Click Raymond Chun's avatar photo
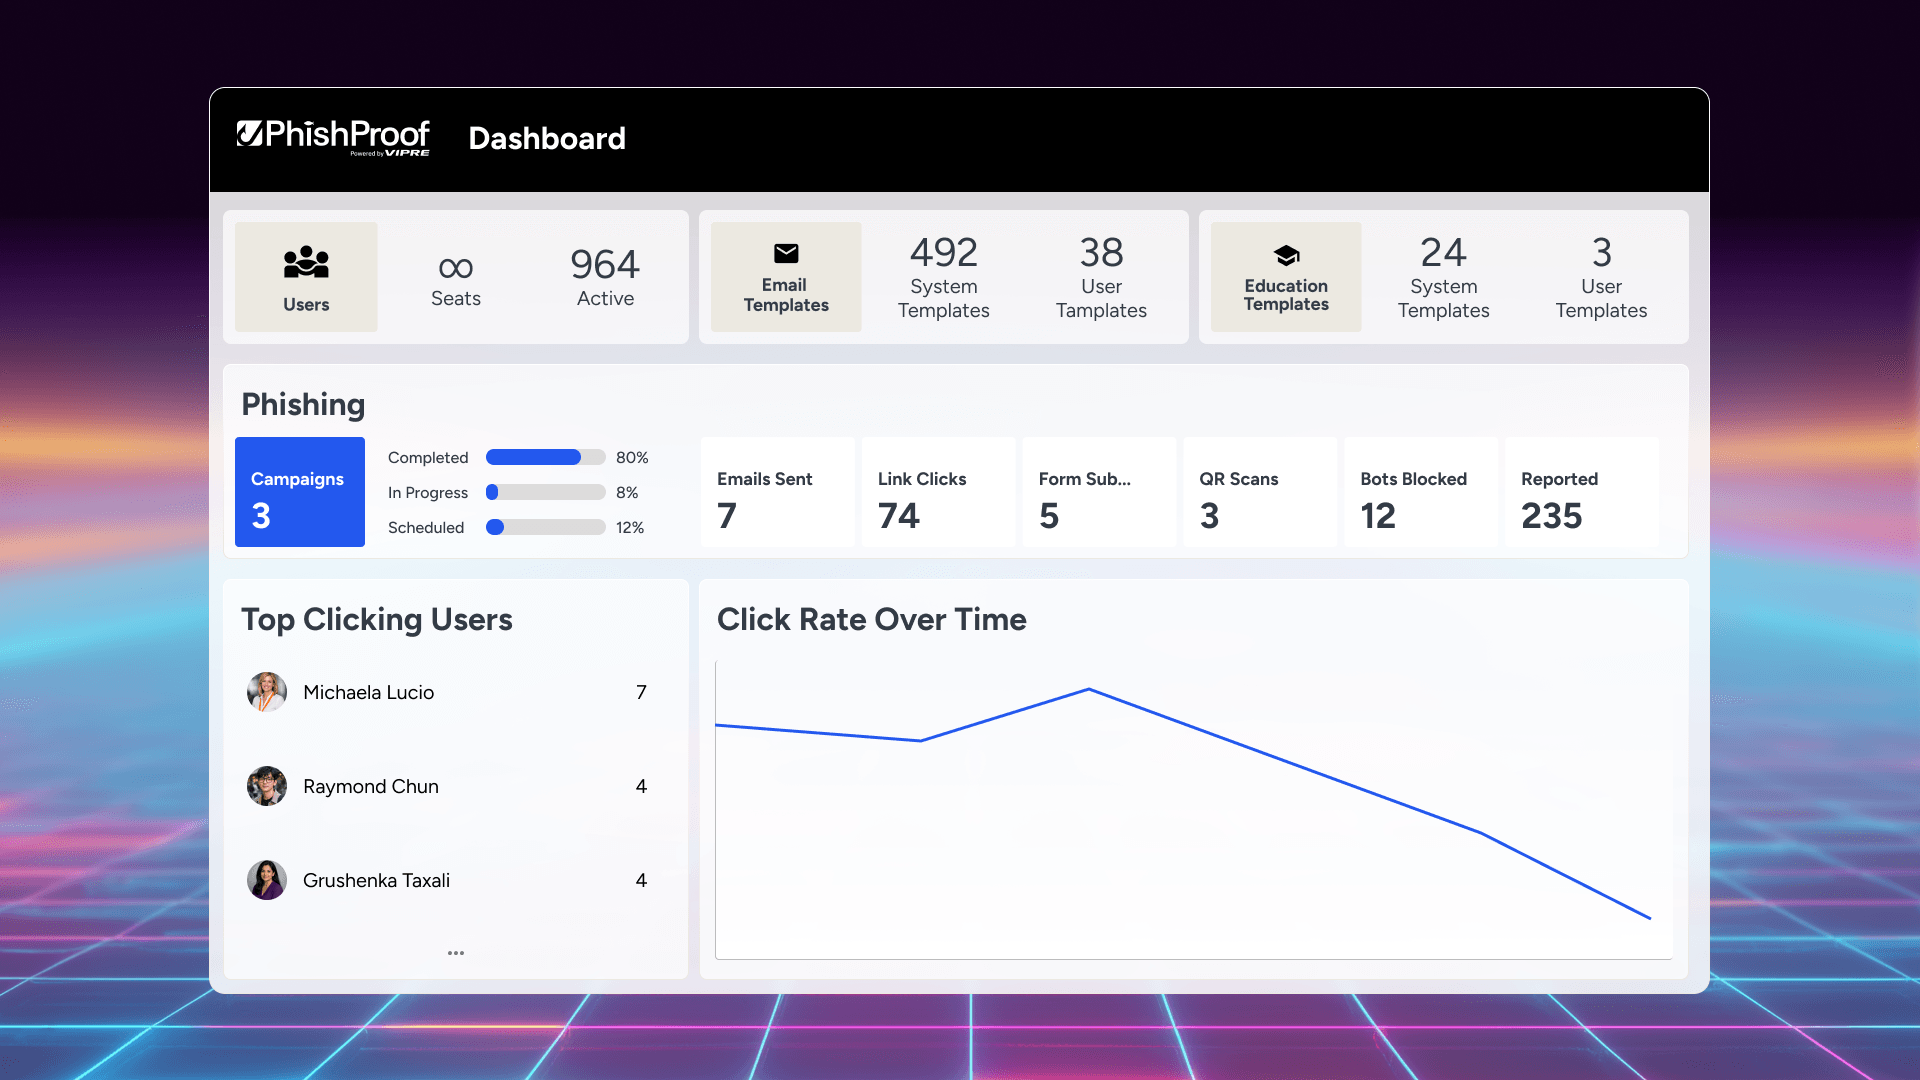Screen dimensions: 1920x1080 click(x=267, y=786)
